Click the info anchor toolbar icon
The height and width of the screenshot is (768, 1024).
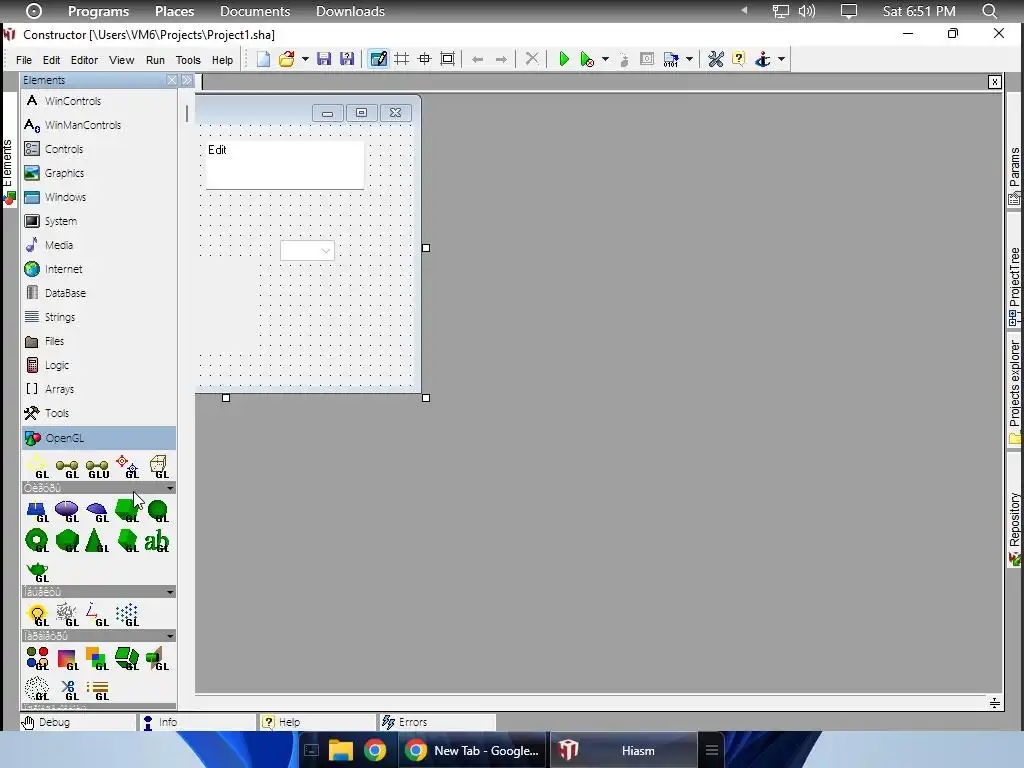[x=763, y=59]
